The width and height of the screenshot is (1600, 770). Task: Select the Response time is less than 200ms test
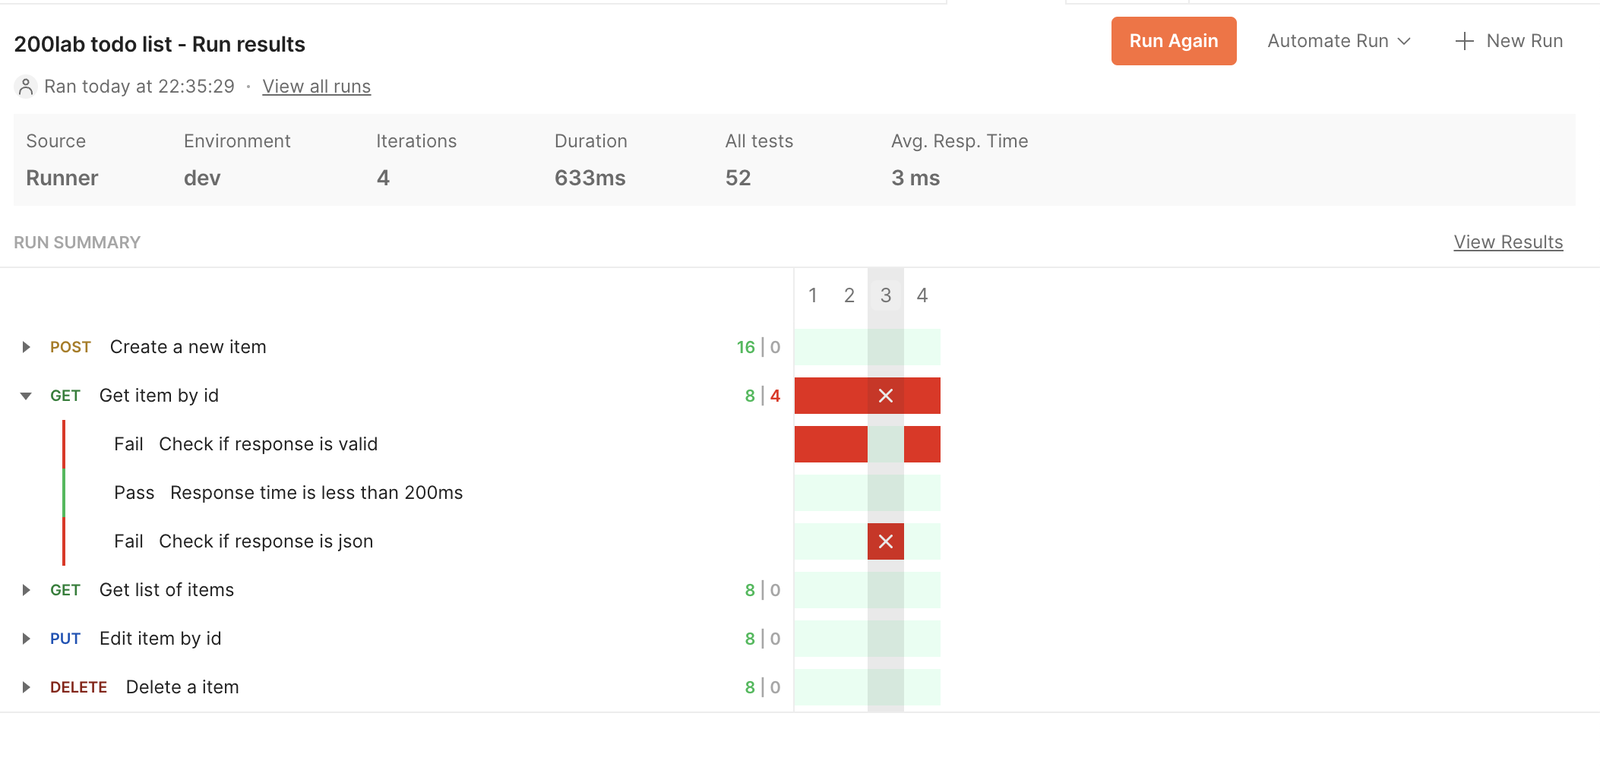click(316, 493)
